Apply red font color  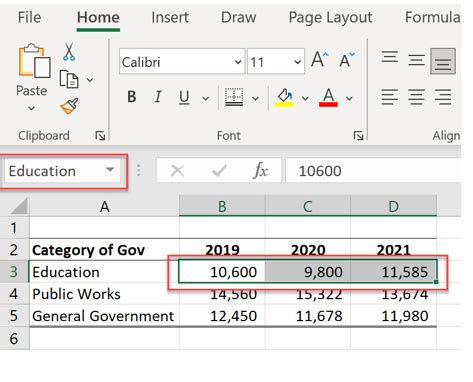point(328,97)
